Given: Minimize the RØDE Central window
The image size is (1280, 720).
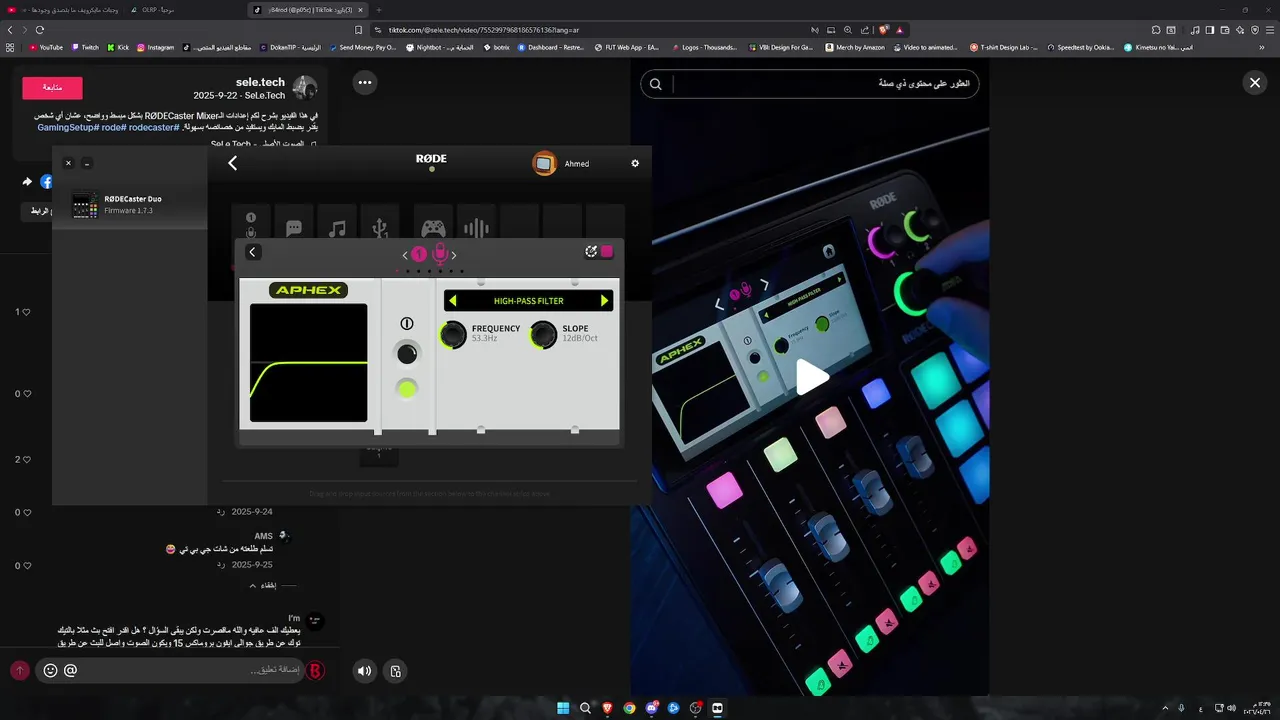Looking at the screenshot, I should (87, 163).
